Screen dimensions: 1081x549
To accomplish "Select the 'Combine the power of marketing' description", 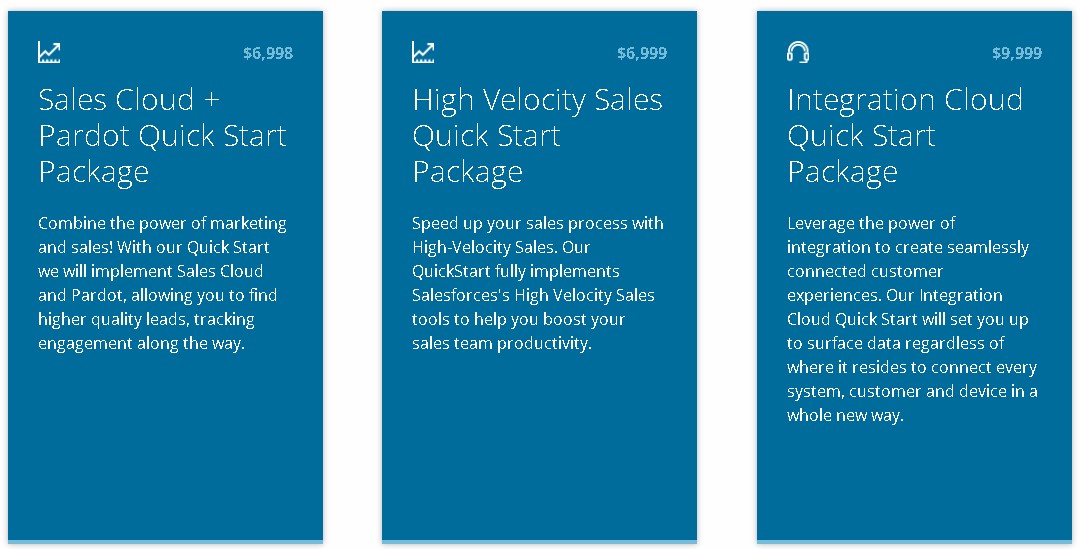I will [162, 283].
